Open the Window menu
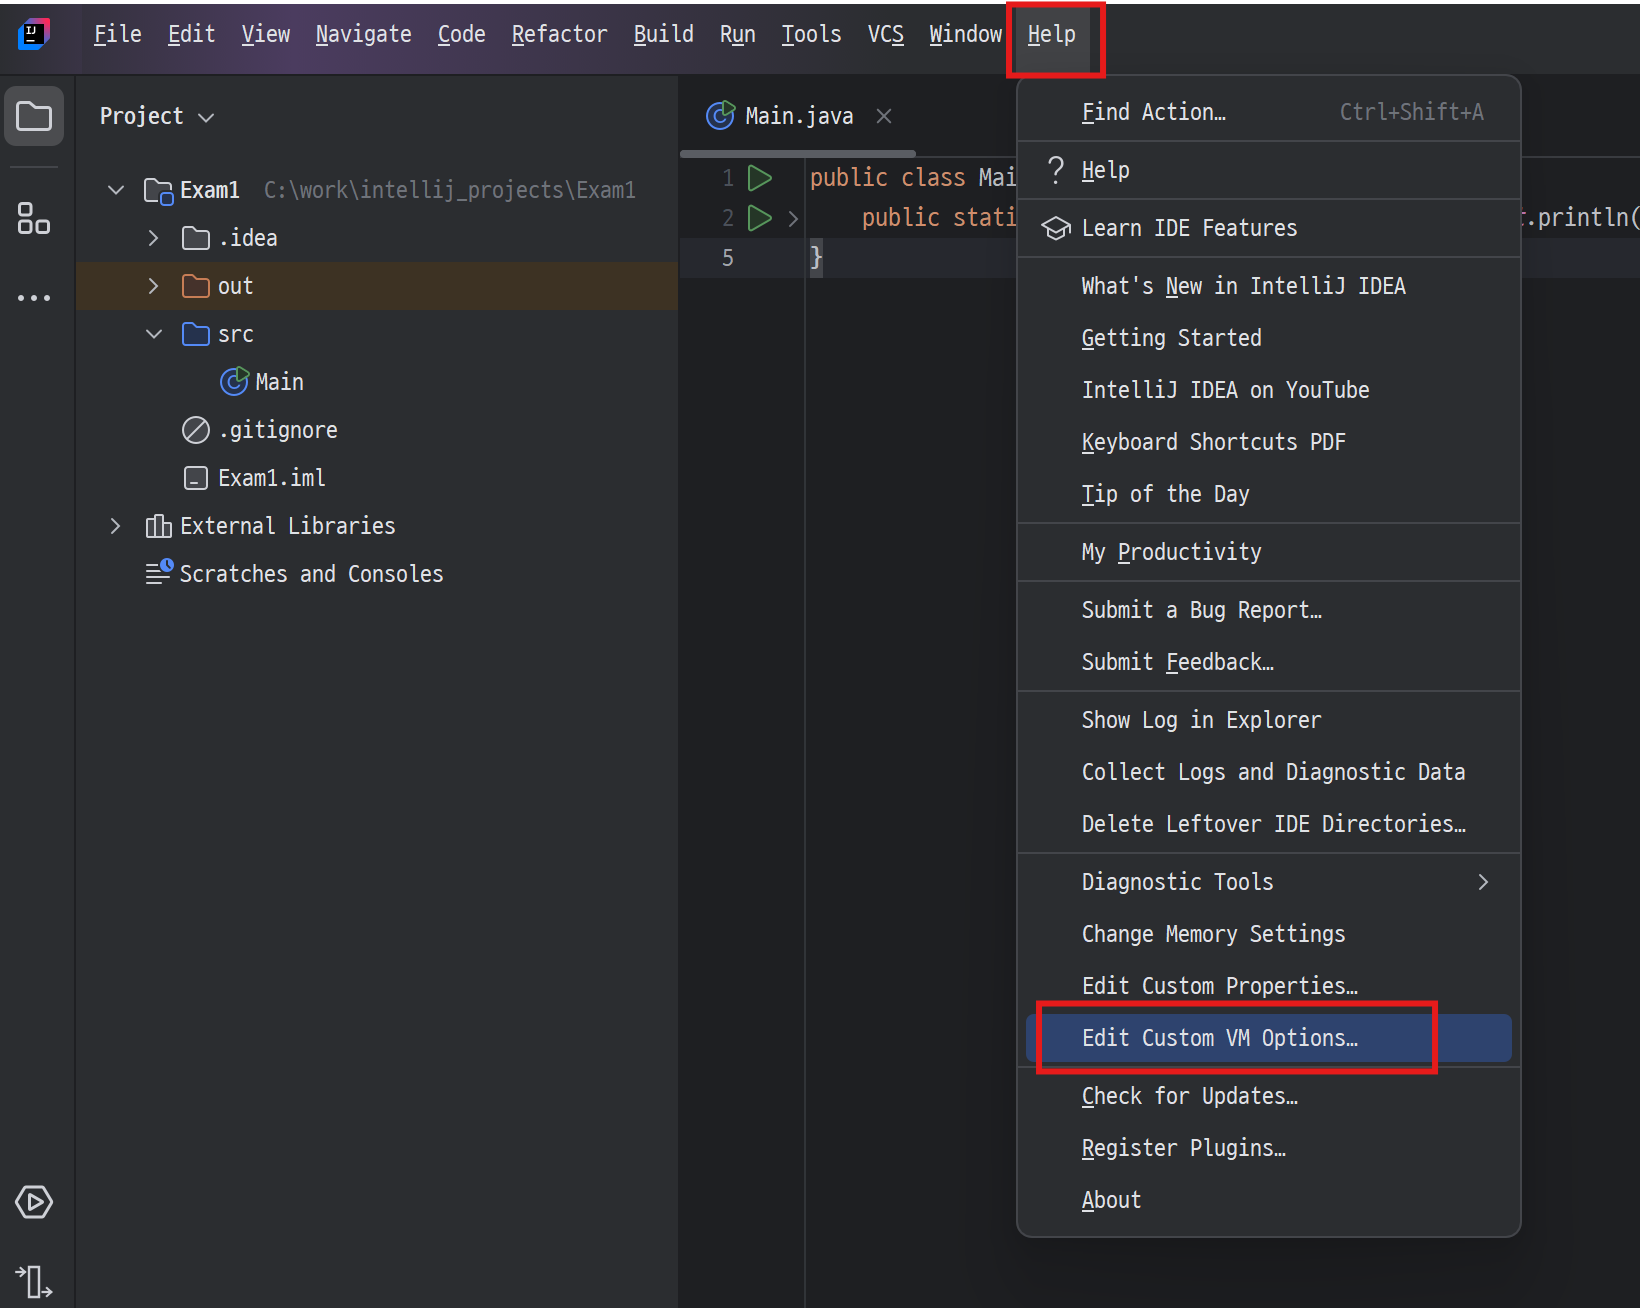Viewport: 1640px width, 1308px height. [965, 34]
